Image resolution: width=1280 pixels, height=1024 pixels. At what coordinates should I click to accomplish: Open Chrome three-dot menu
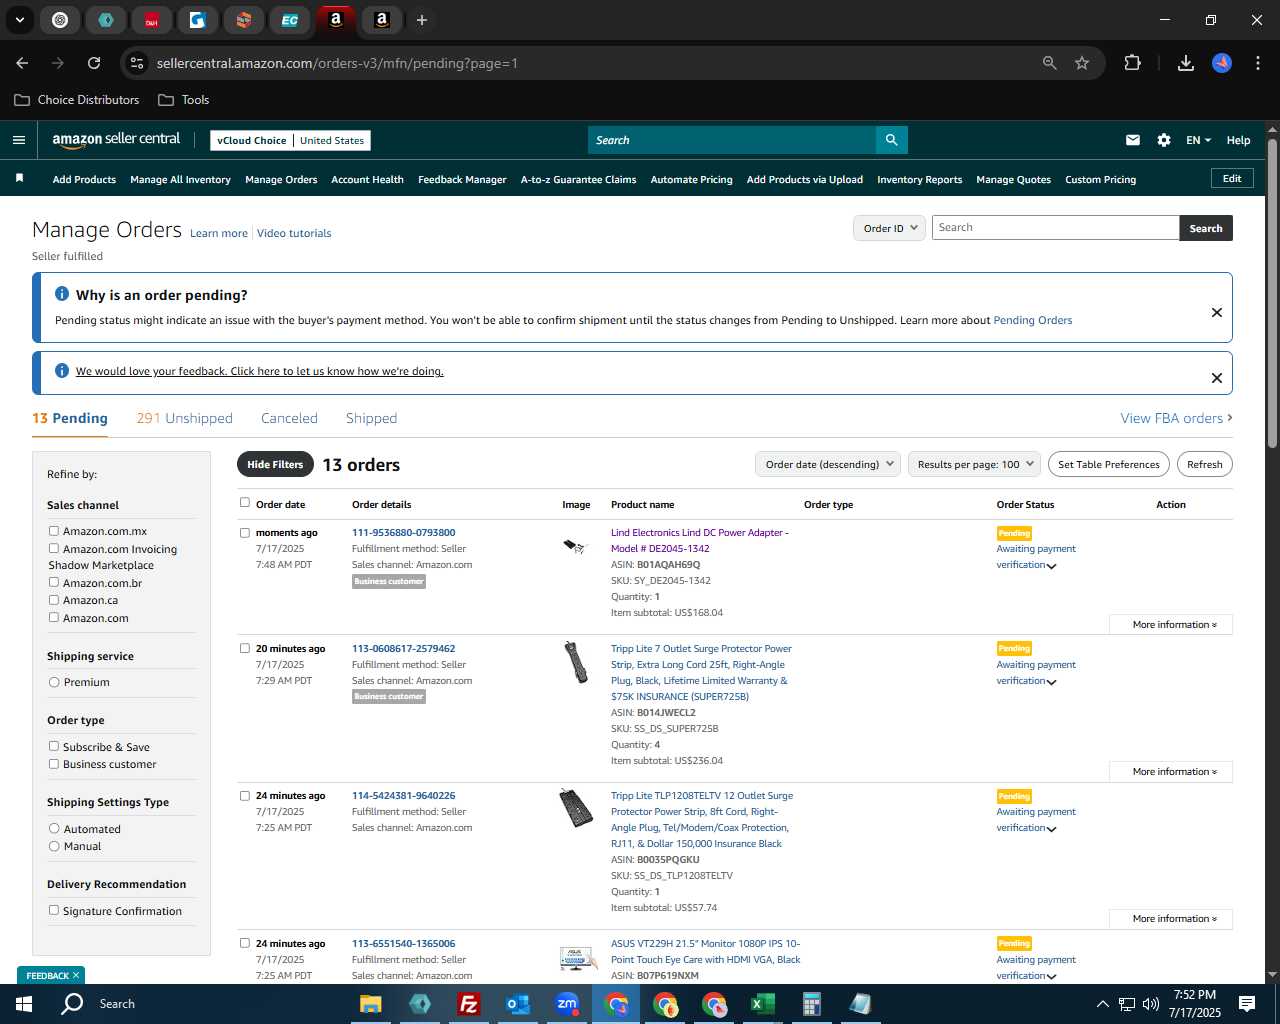point(1256,63)
